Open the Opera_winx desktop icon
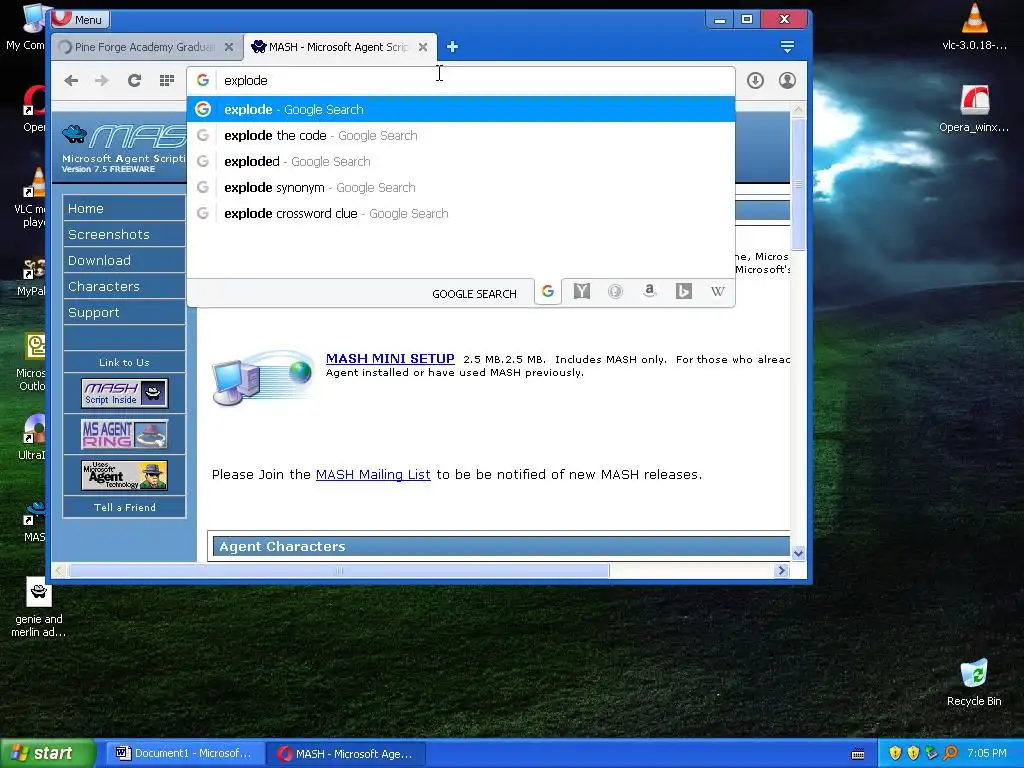Screen dimensions: 1024x768 click(974, 109)
